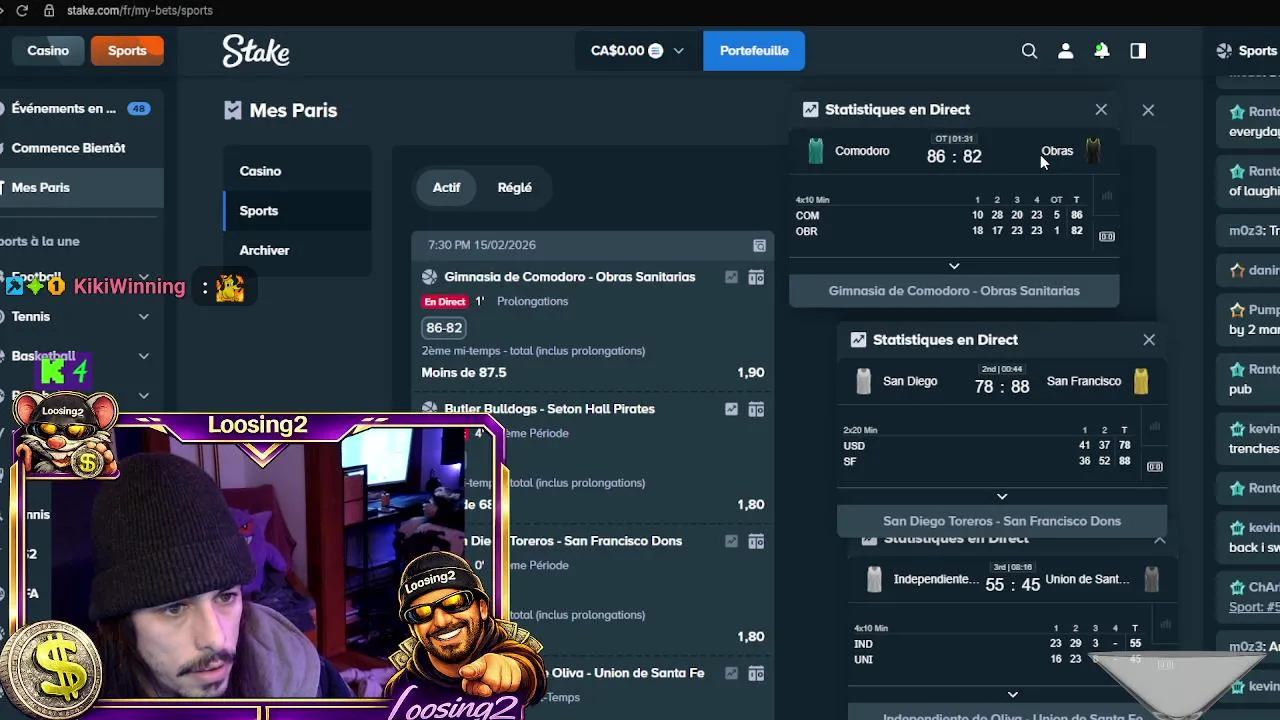Open scoreboard icon on the Union de Santa Fe bet
Image resolution: width=1280 pixels, height=720 pixels.
point(756,673)
